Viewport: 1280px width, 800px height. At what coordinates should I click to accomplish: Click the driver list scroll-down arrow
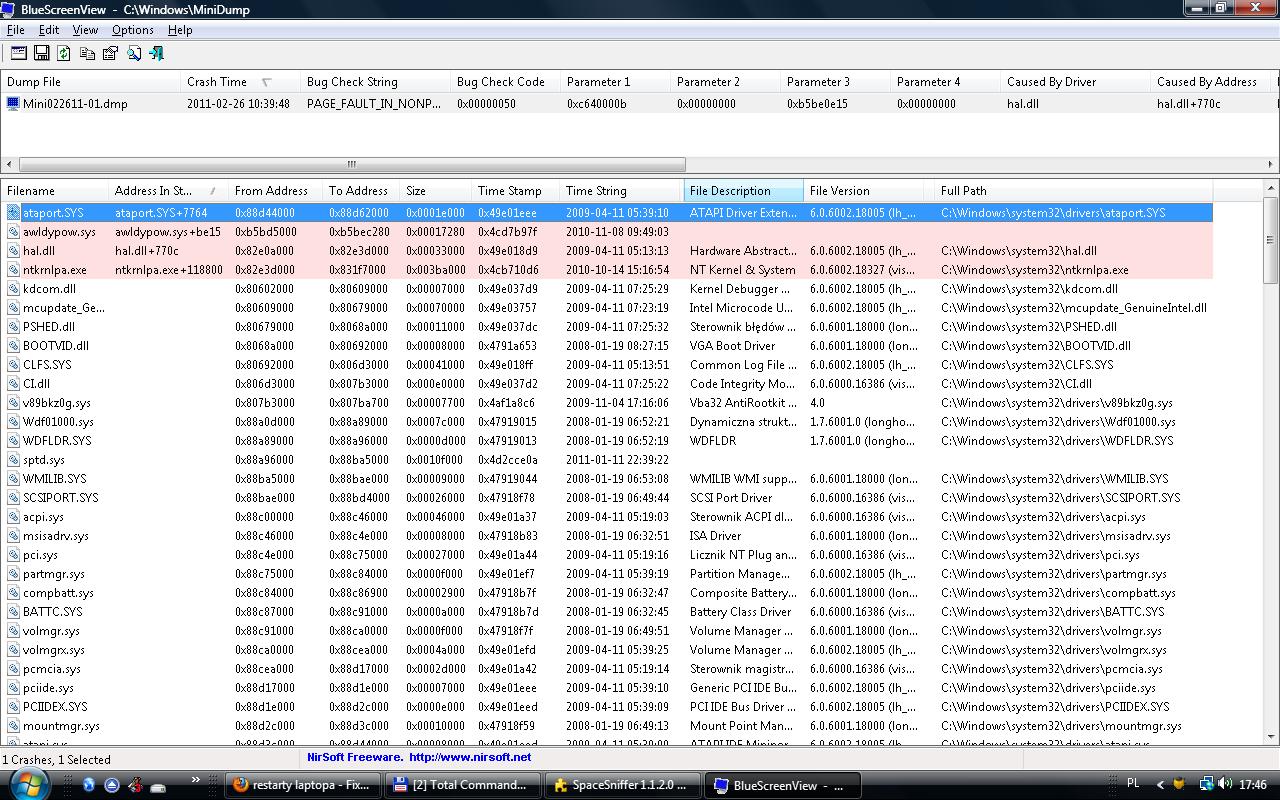coord(1271,736)
